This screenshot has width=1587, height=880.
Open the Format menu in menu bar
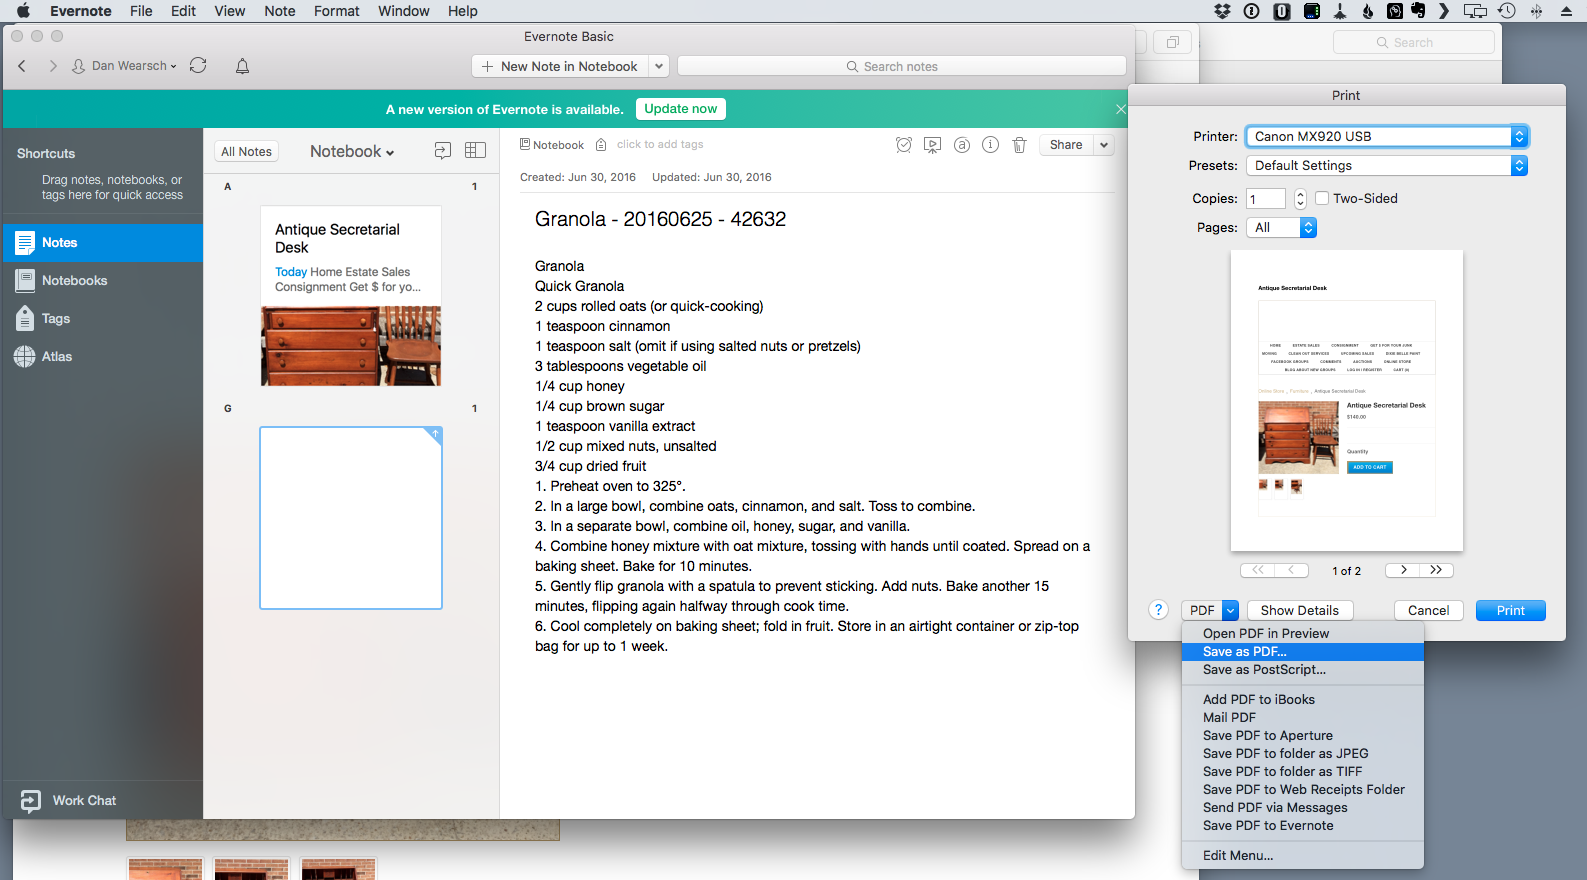[x=336, y=11]
